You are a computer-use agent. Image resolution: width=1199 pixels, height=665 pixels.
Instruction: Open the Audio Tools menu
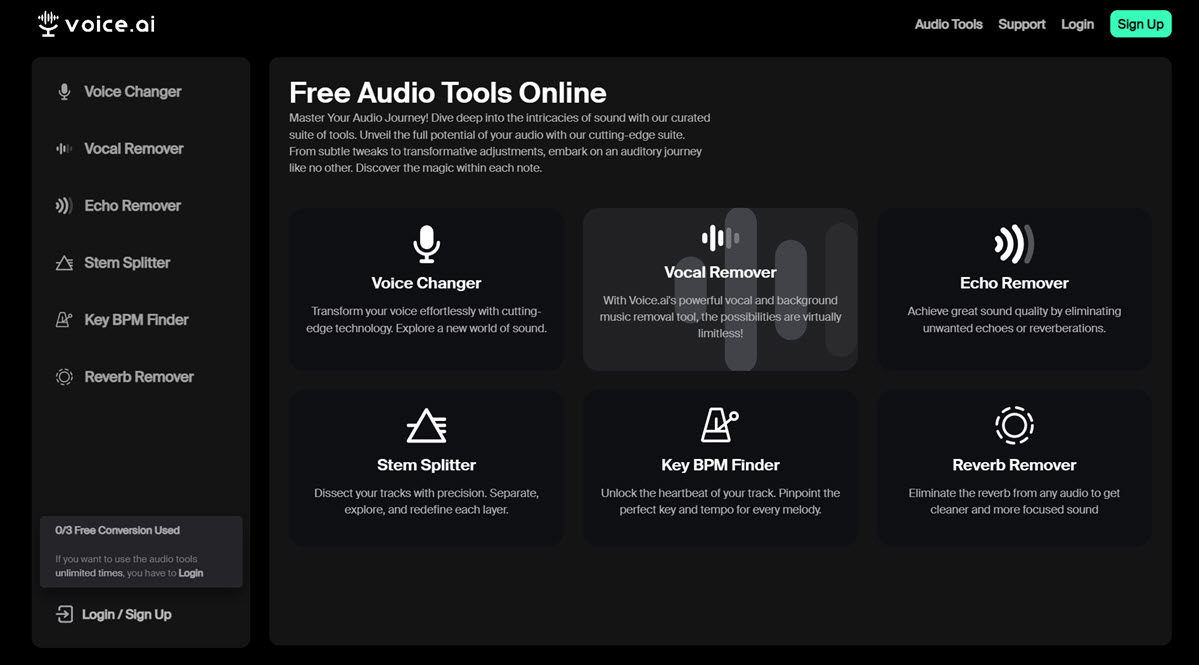coord(948,24)
